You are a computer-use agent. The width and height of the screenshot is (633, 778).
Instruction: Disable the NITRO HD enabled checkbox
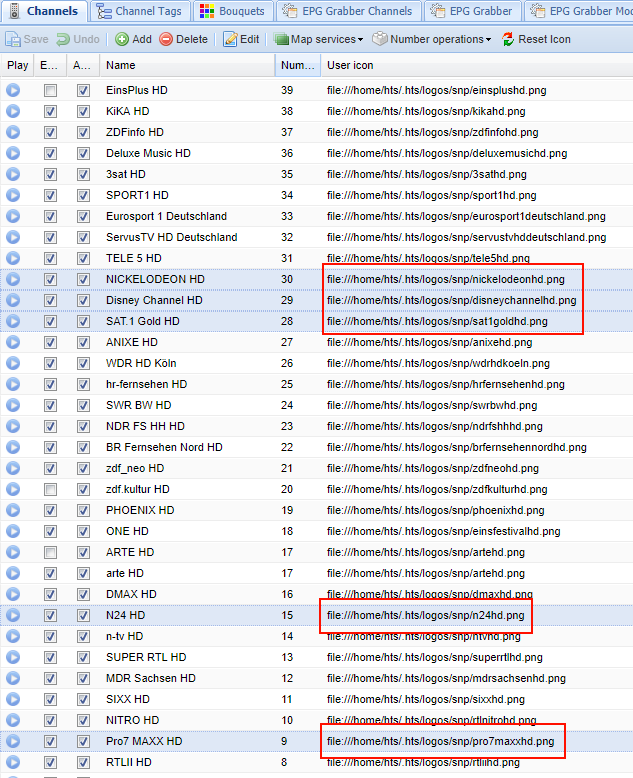pyautogui.click(x=50, y=720)
